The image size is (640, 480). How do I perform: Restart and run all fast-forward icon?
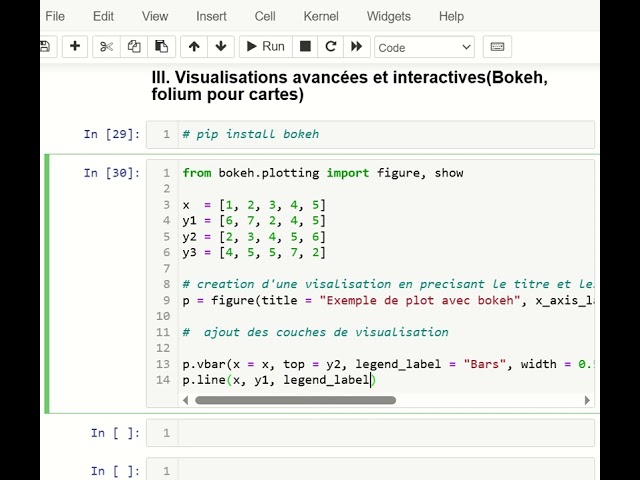(x=357, y=47)
